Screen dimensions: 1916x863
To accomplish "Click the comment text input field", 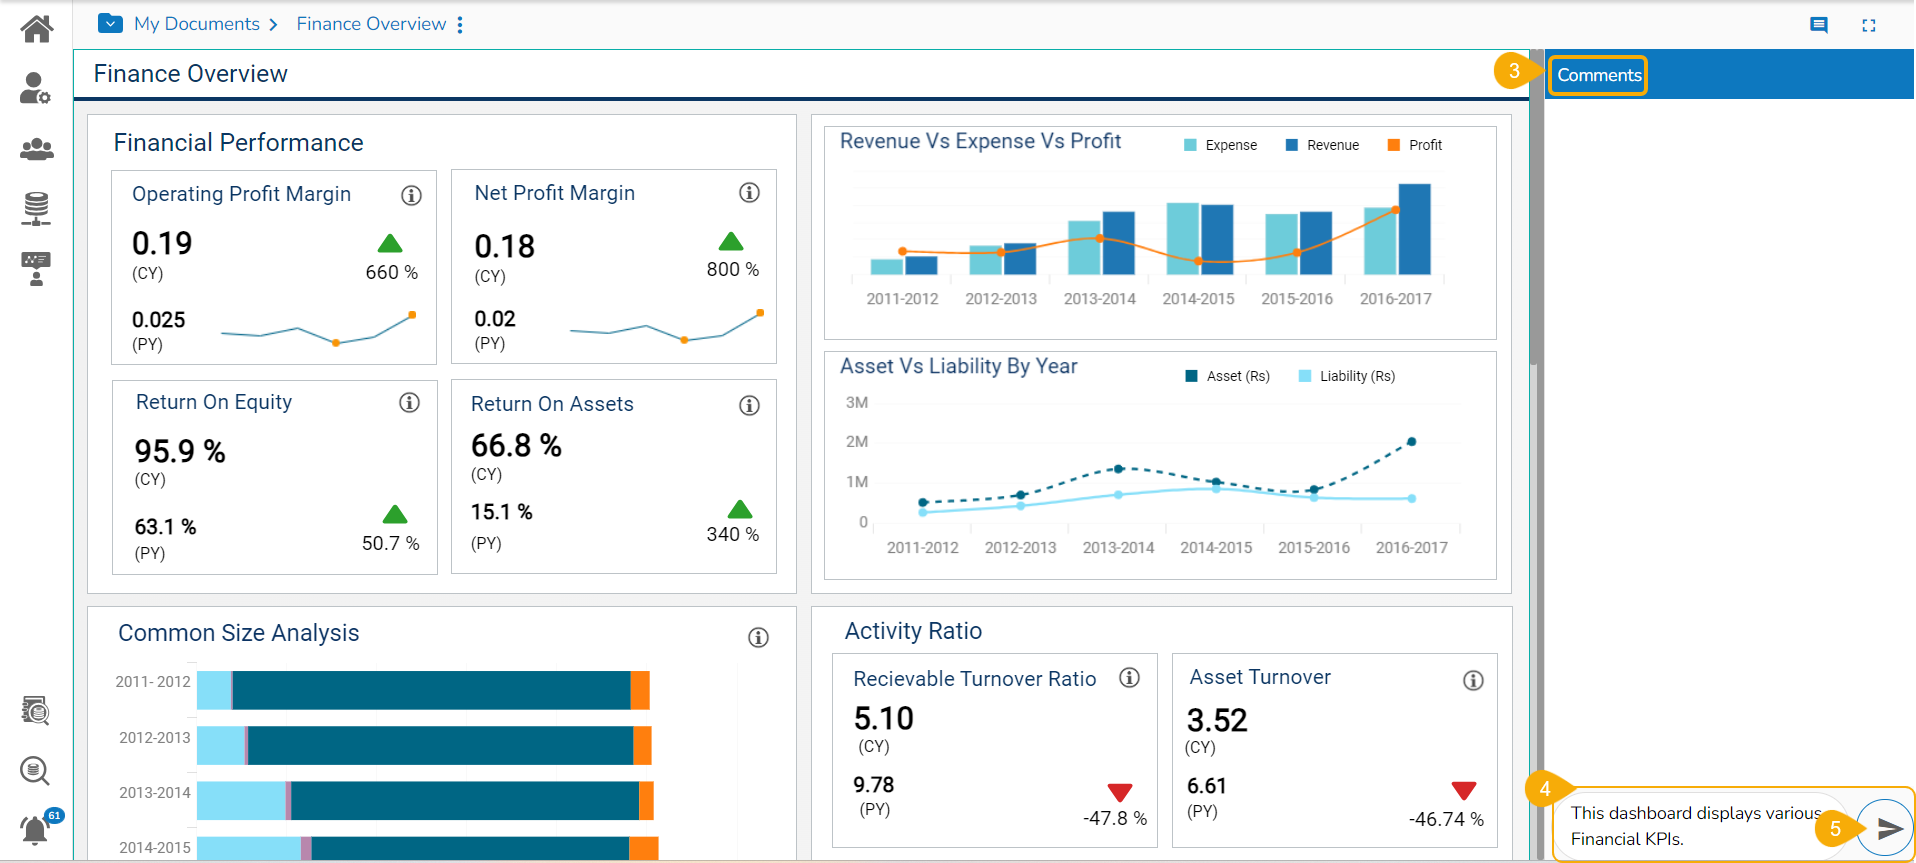I will coord(1700,826).
